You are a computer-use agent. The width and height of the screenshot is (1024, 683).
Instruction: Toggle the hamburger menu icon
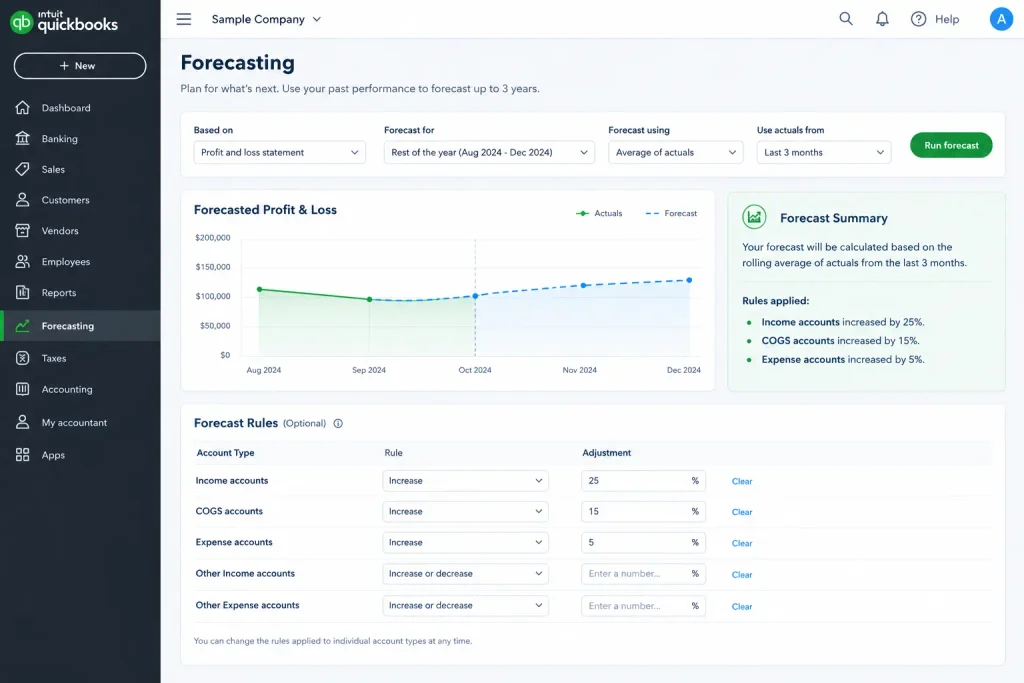click(x=184, y=20)
